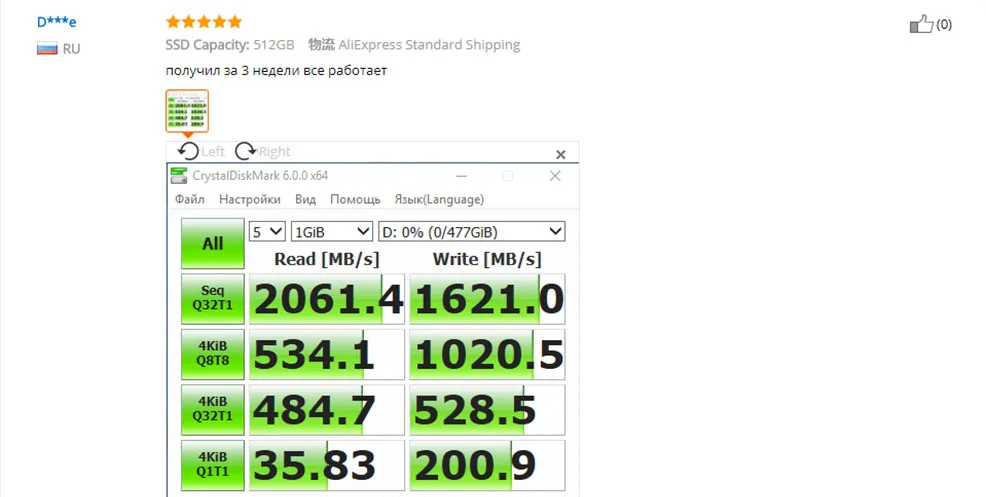The width and height of the screenshot is (986, 497).
Task: Rotate the review image left
Action: click(x=188, y=151)
